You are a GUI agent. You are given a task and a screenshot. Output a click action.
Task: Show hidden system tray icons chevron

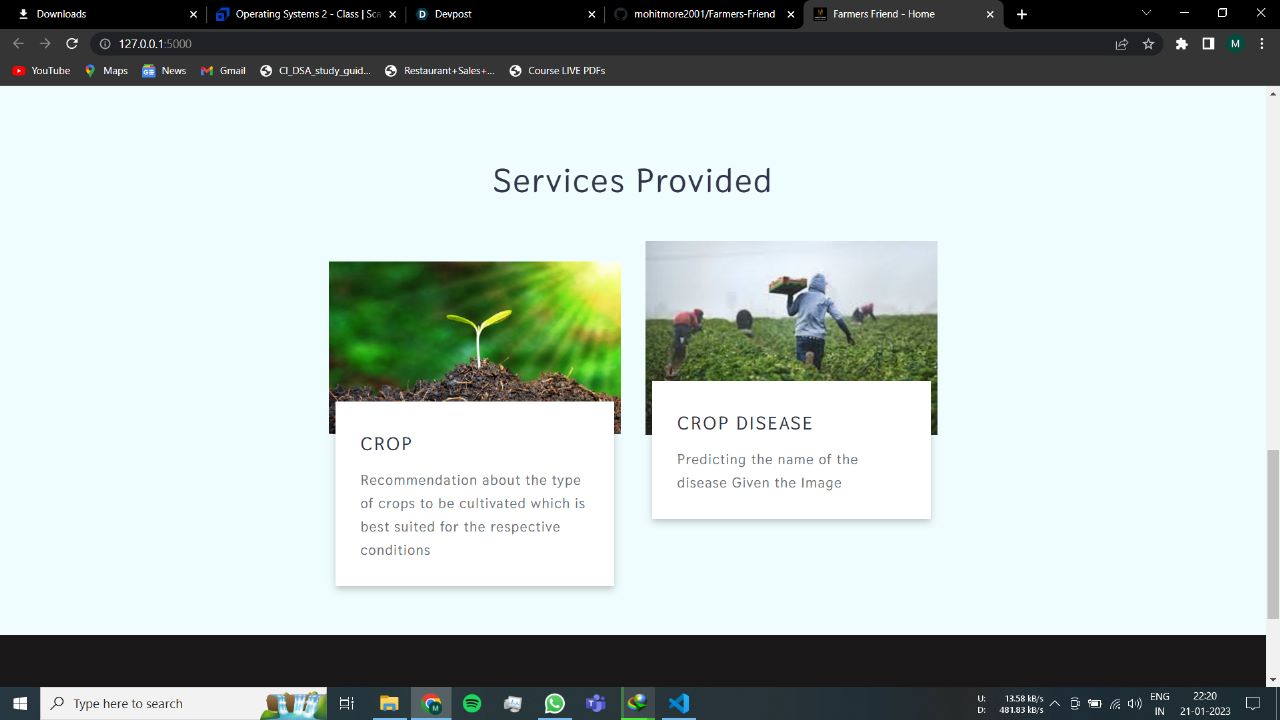[x=1054, y=703]
